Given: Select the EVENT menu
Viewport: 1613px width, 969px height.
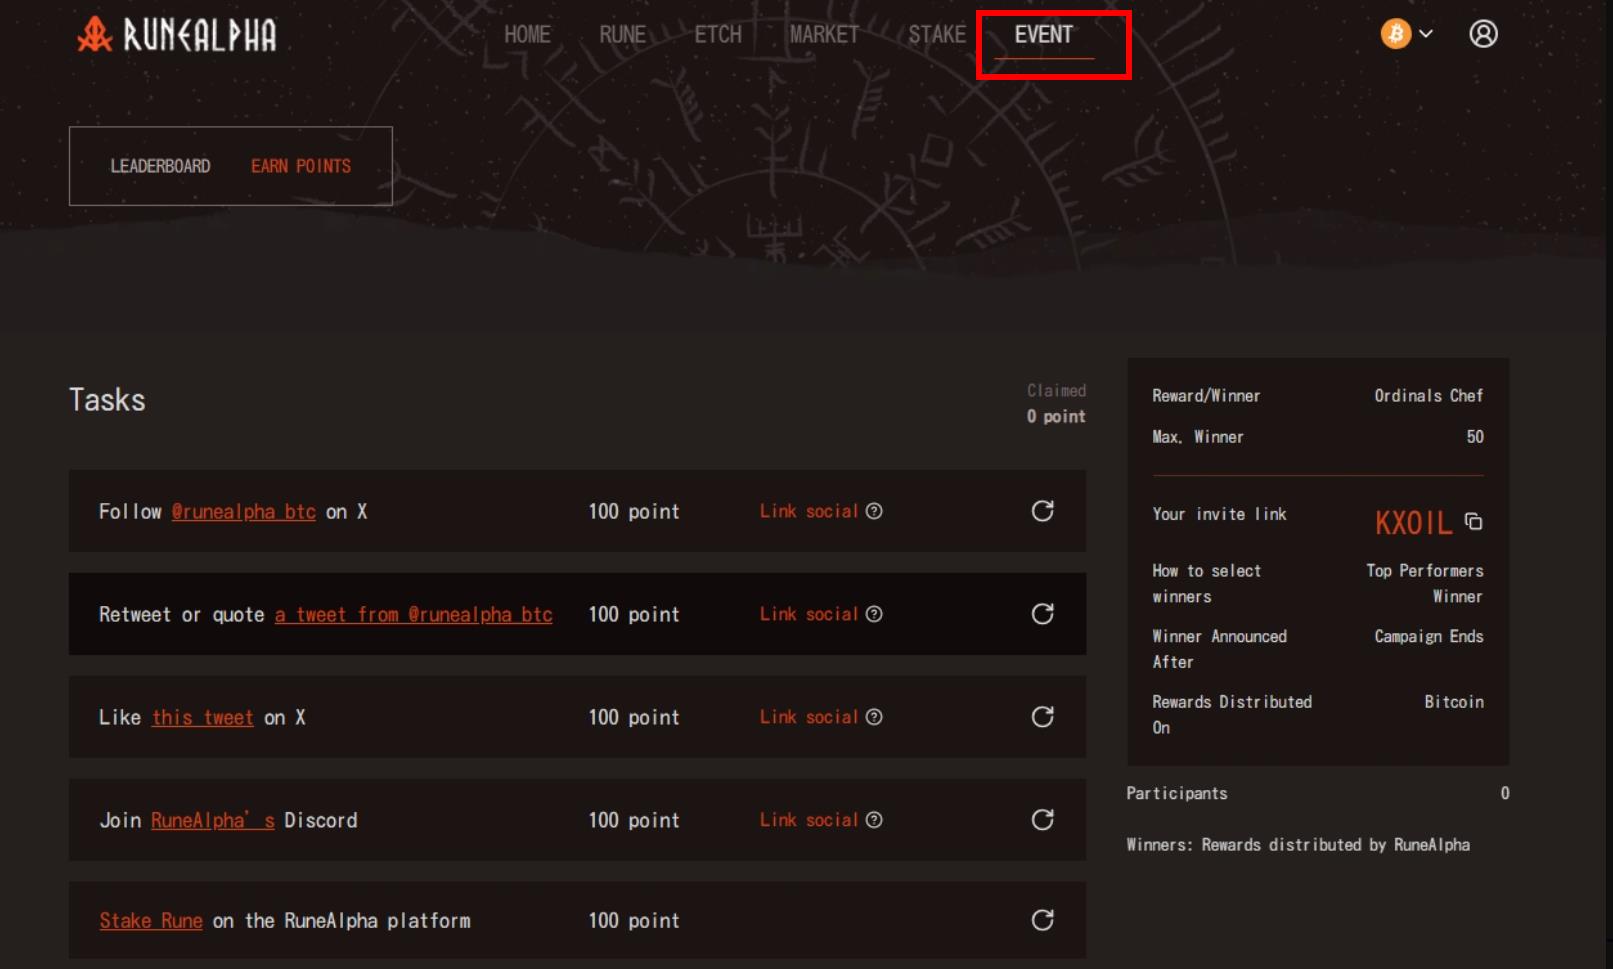Looking at the screenshot, I should [1044, 35].
